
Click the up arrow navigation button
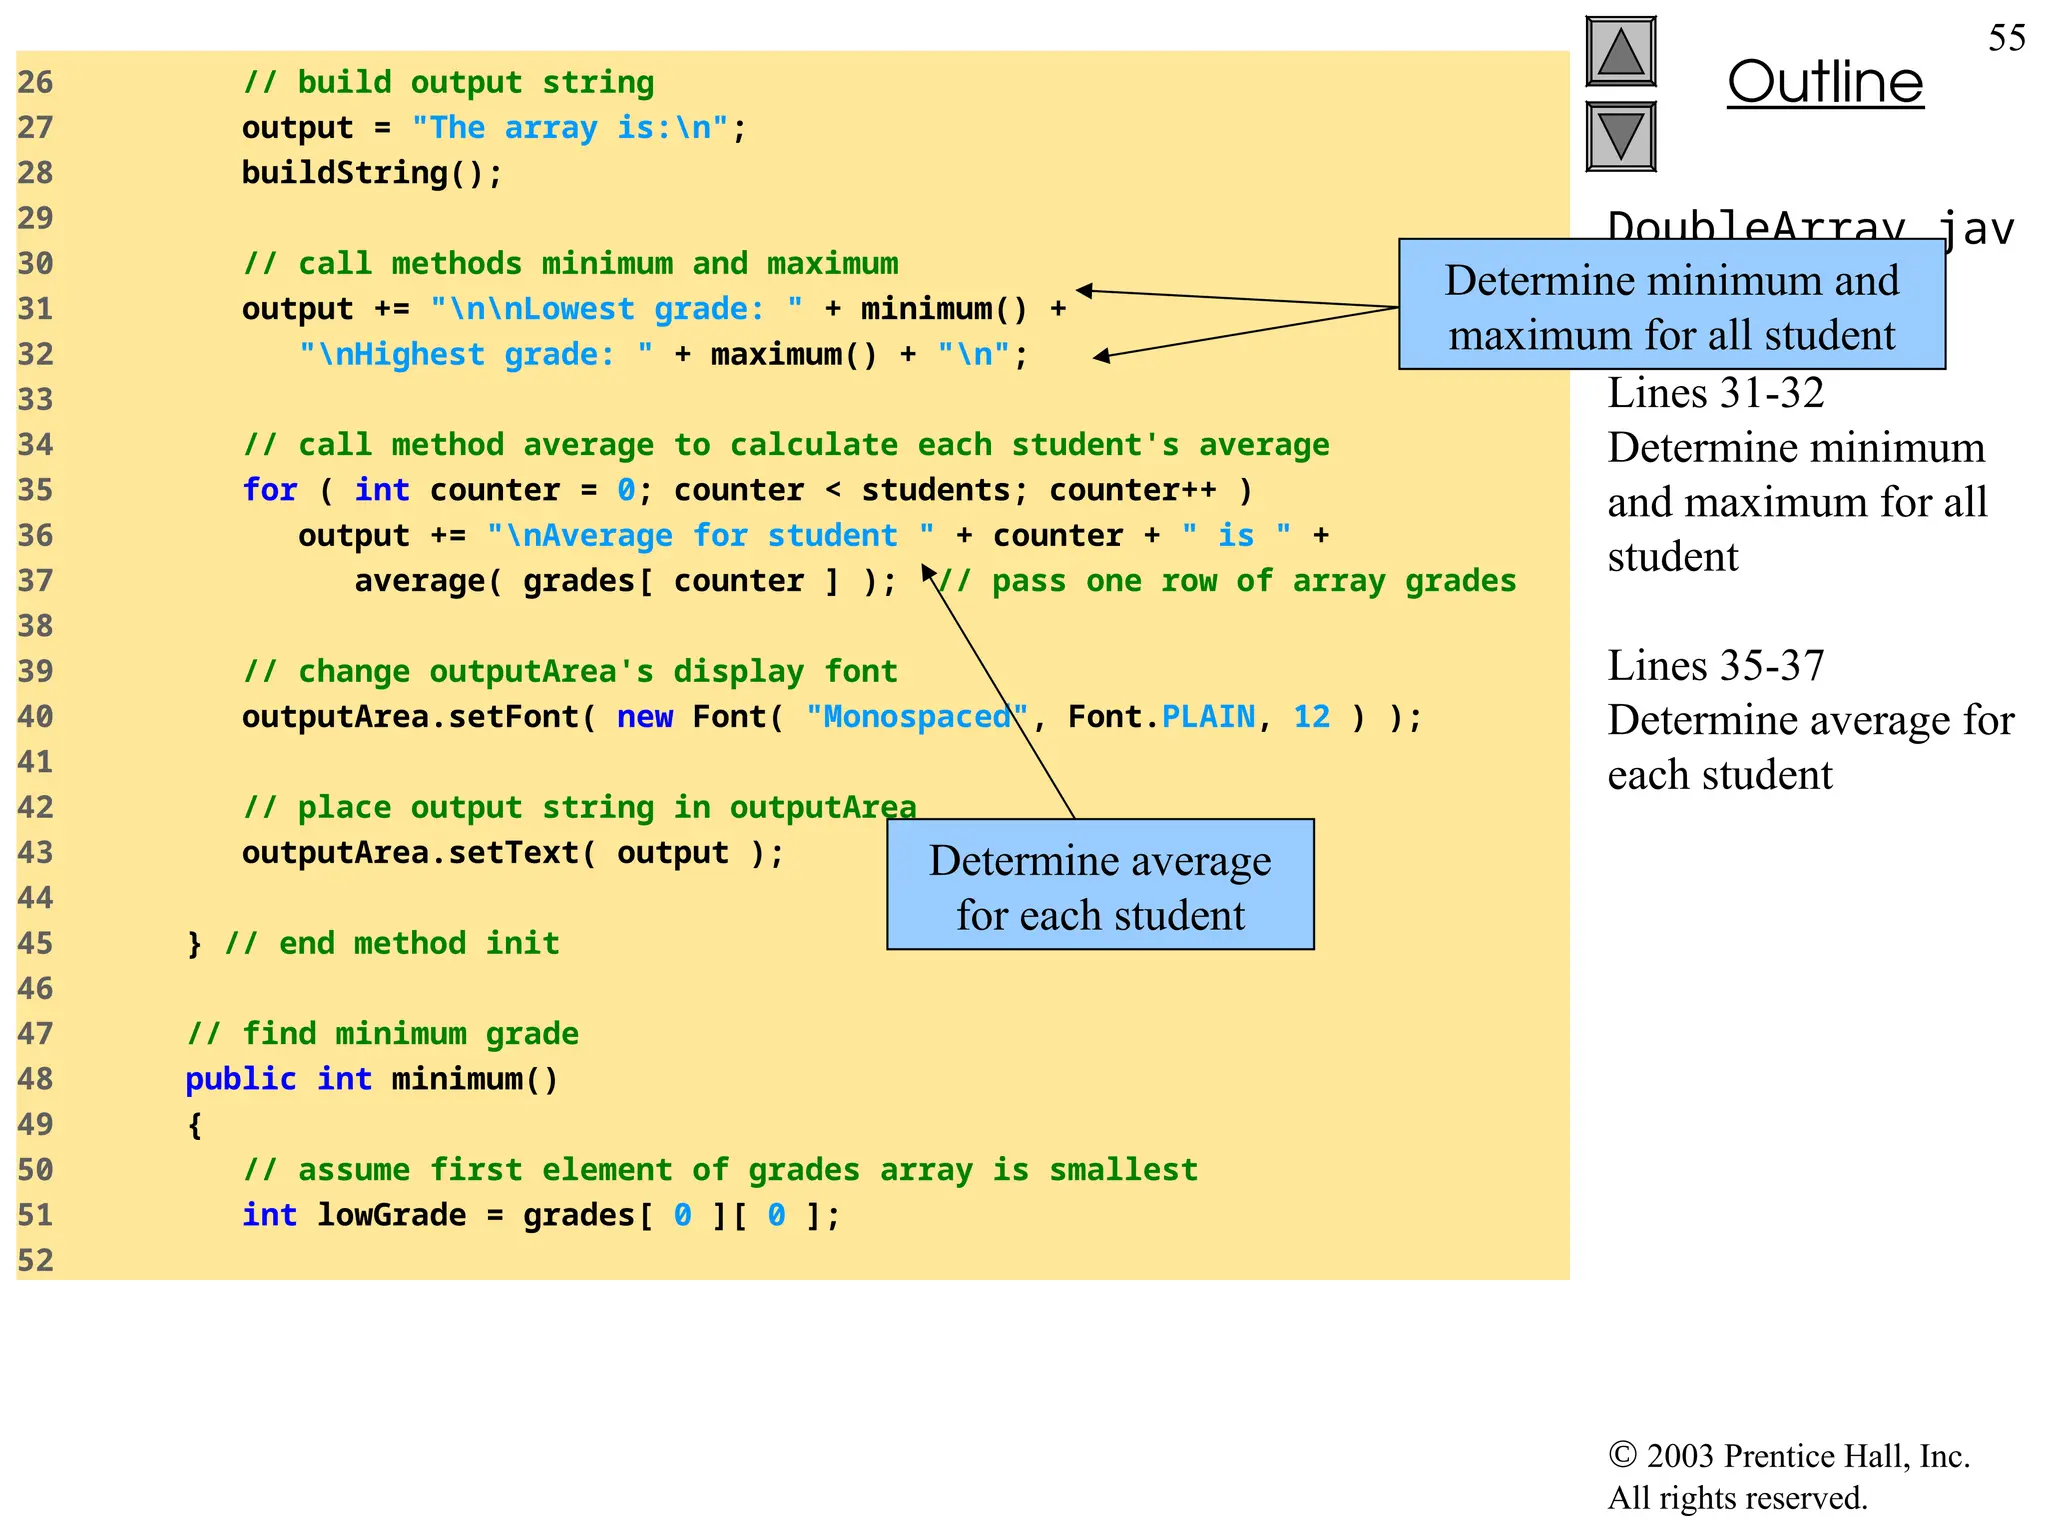coord(1620,52)
